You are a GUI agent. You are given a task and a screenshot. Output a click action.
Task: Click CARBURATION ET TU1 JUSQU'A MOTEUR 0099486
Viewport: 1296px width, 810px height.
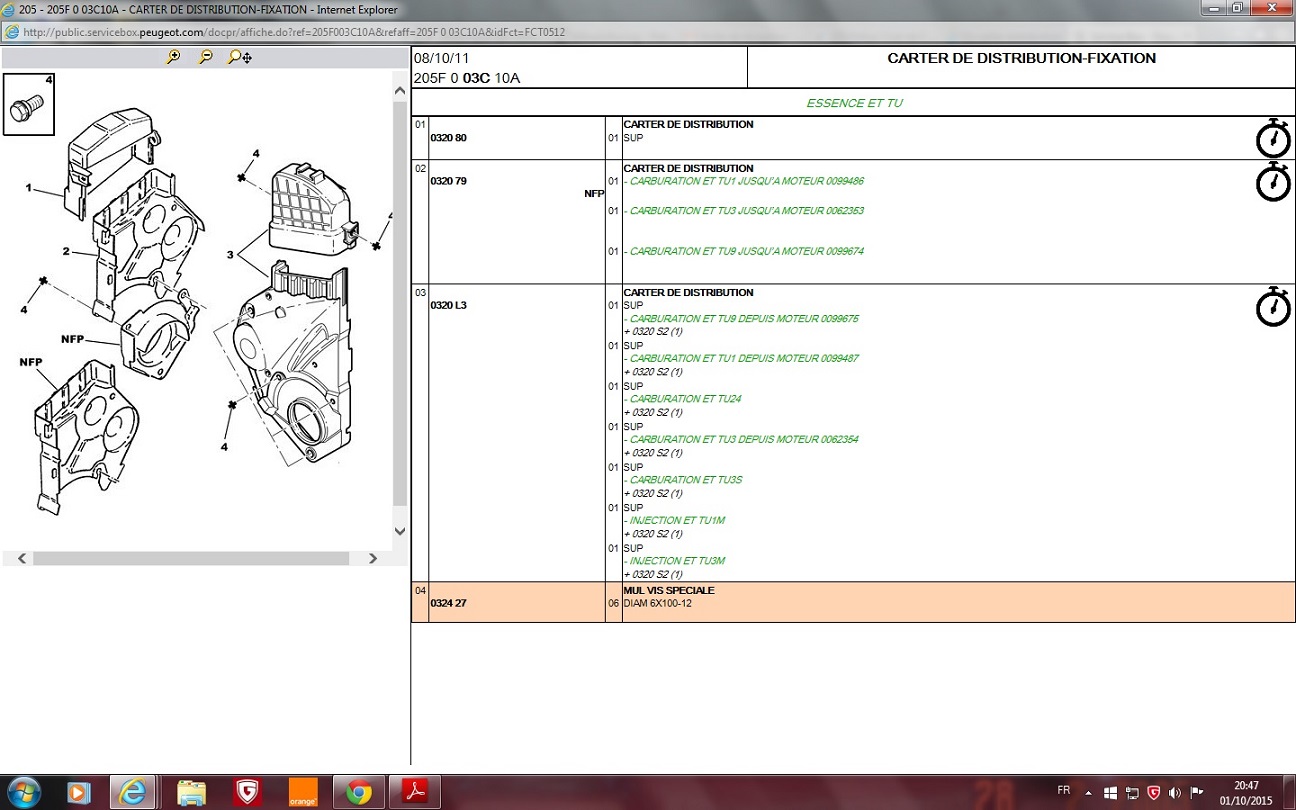pos(744,182)
